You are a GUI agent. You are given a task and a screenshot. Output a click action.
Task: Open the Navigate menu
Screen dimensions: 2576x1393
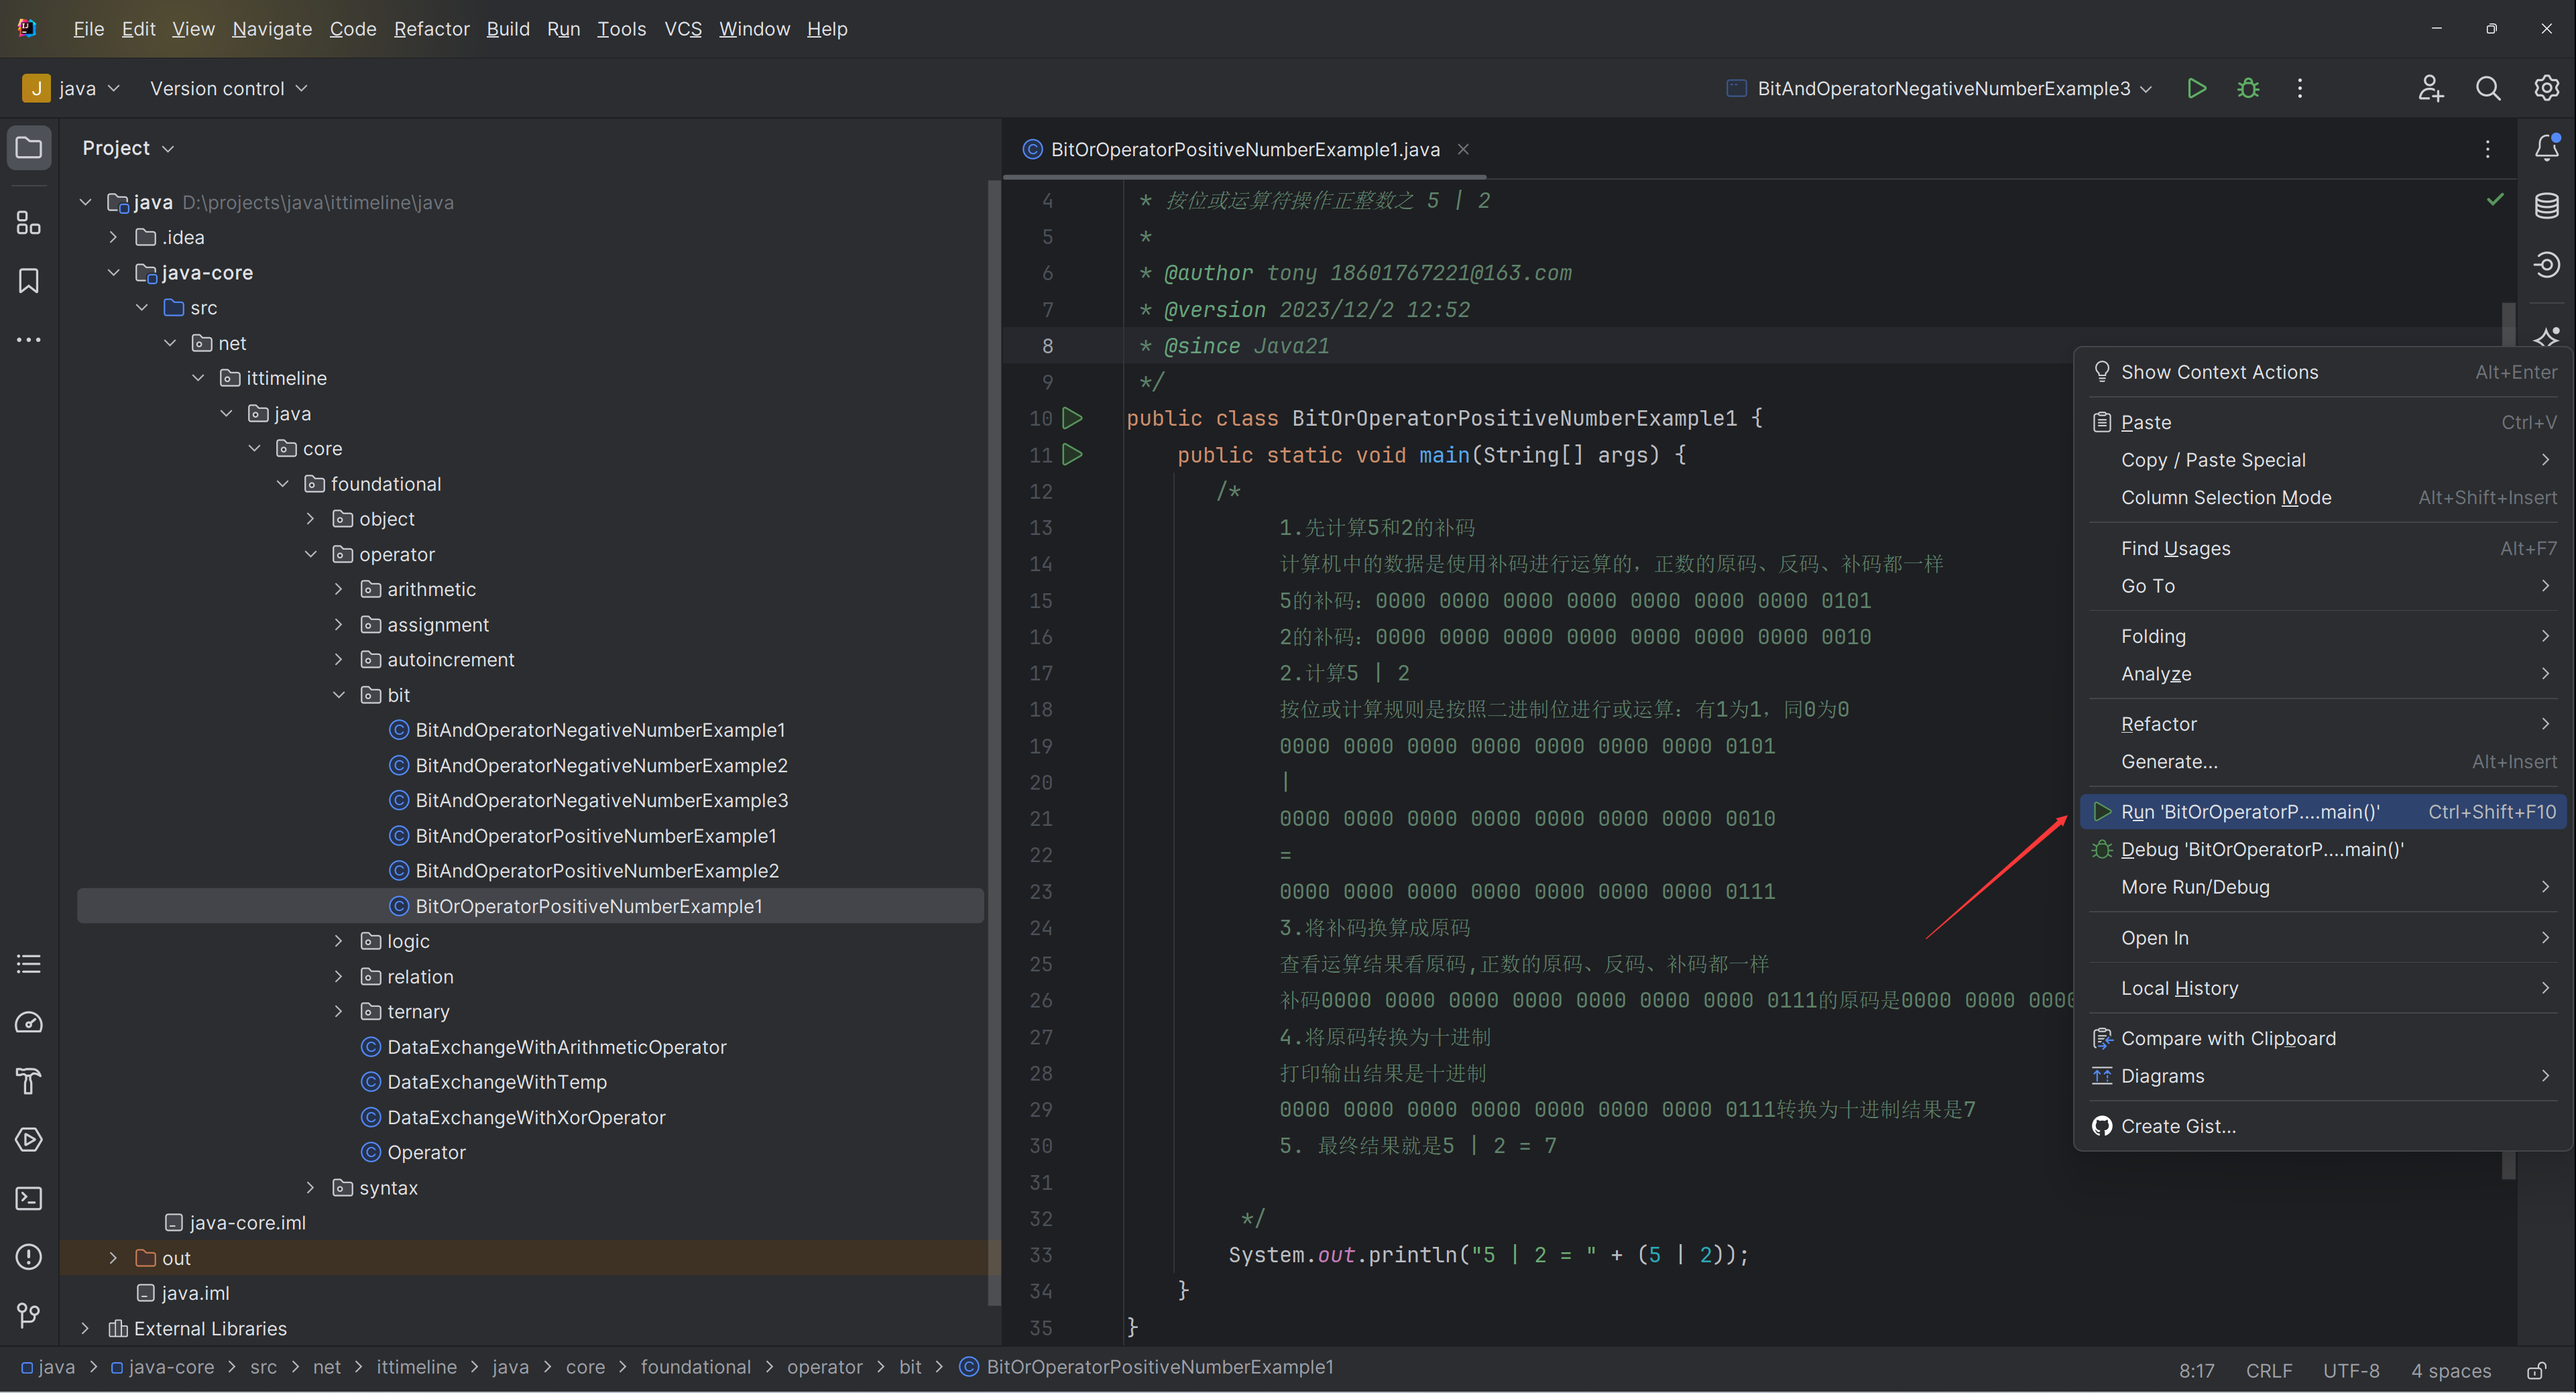[x=272, y=29]
